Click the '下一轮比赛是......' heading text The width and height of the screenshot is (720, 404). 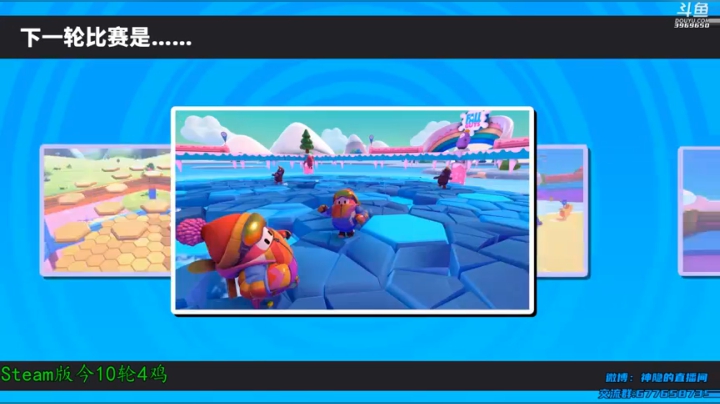106,37
